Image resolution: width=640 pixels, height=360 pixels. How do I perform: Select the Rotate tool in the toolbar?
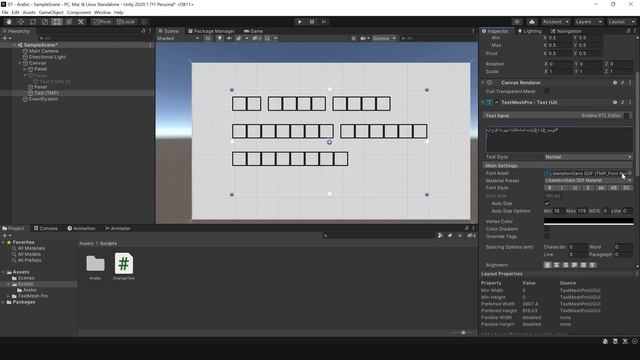click(x=33, y=22)
